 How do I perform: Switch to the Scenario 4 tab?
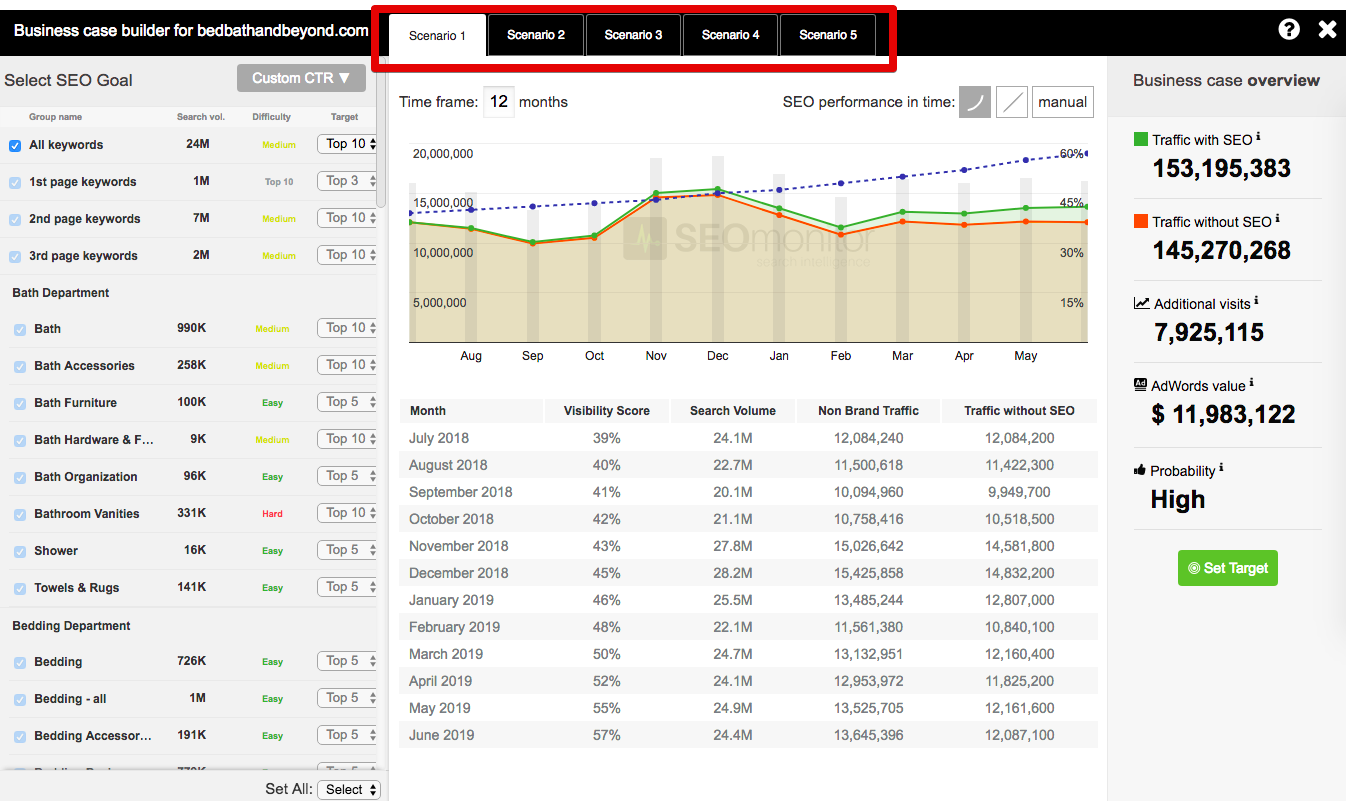(x=730, y=35)
